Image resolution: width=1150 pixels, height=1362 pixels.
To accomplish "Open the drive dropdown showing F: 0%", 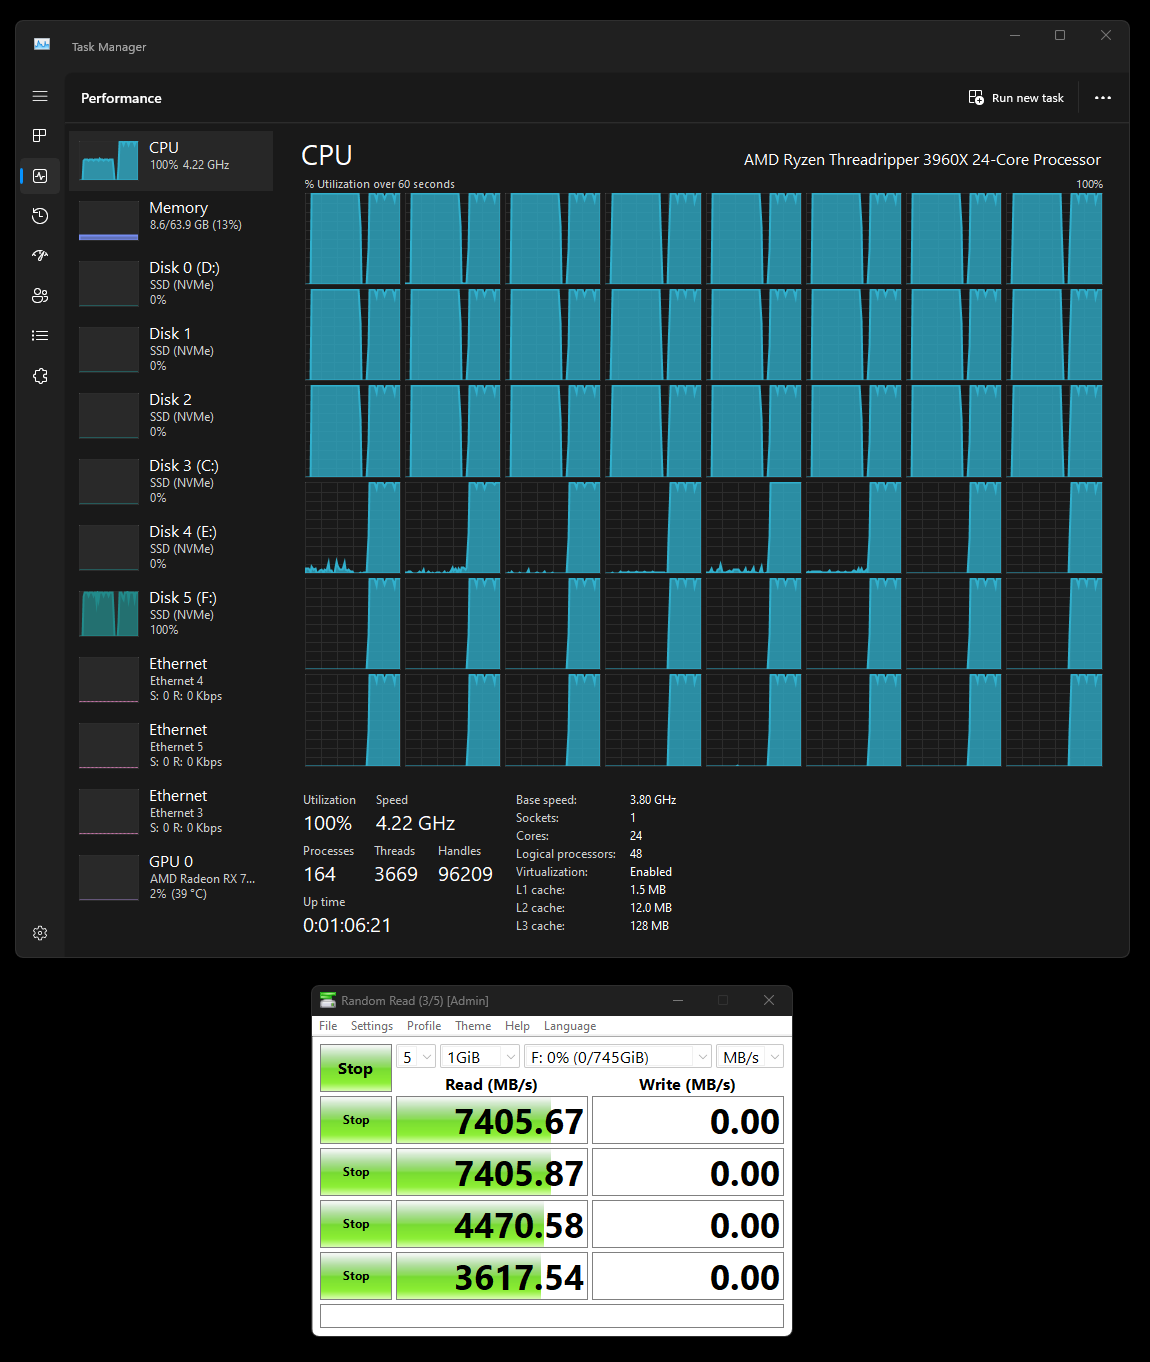I will coord(618,1057).
